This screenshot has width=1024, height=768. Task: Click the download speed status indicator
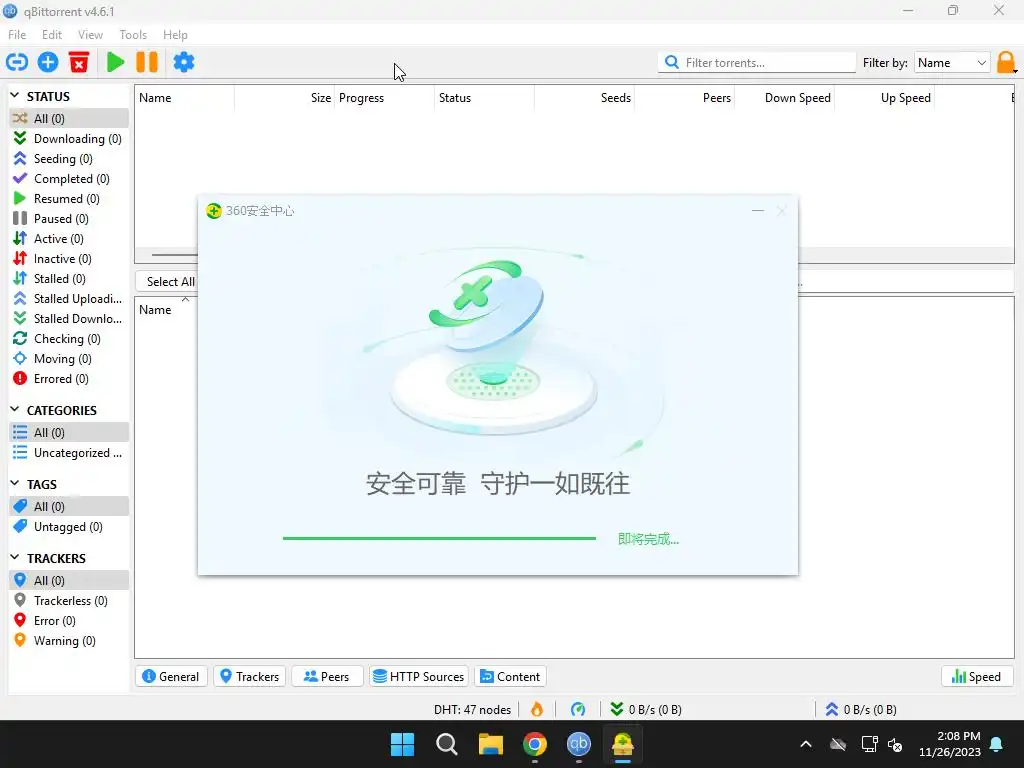(646, 709)
